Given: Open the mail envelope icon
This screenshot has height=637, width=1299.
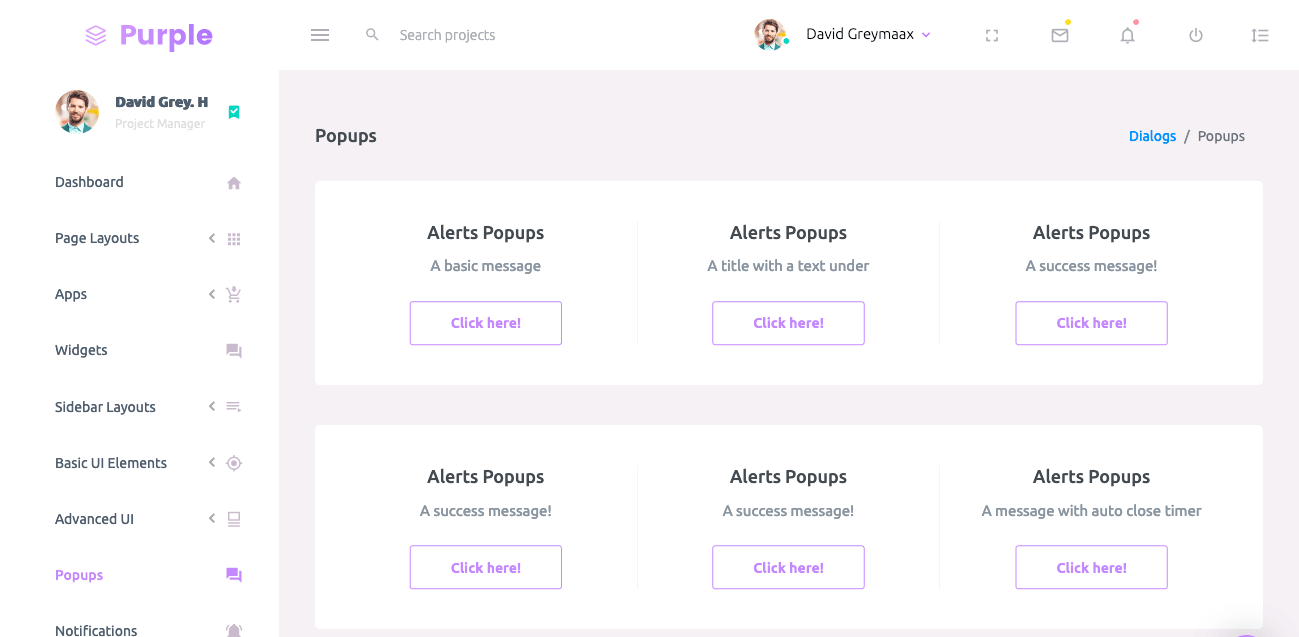Looking at the screenshot, I should click(1060, 35).
